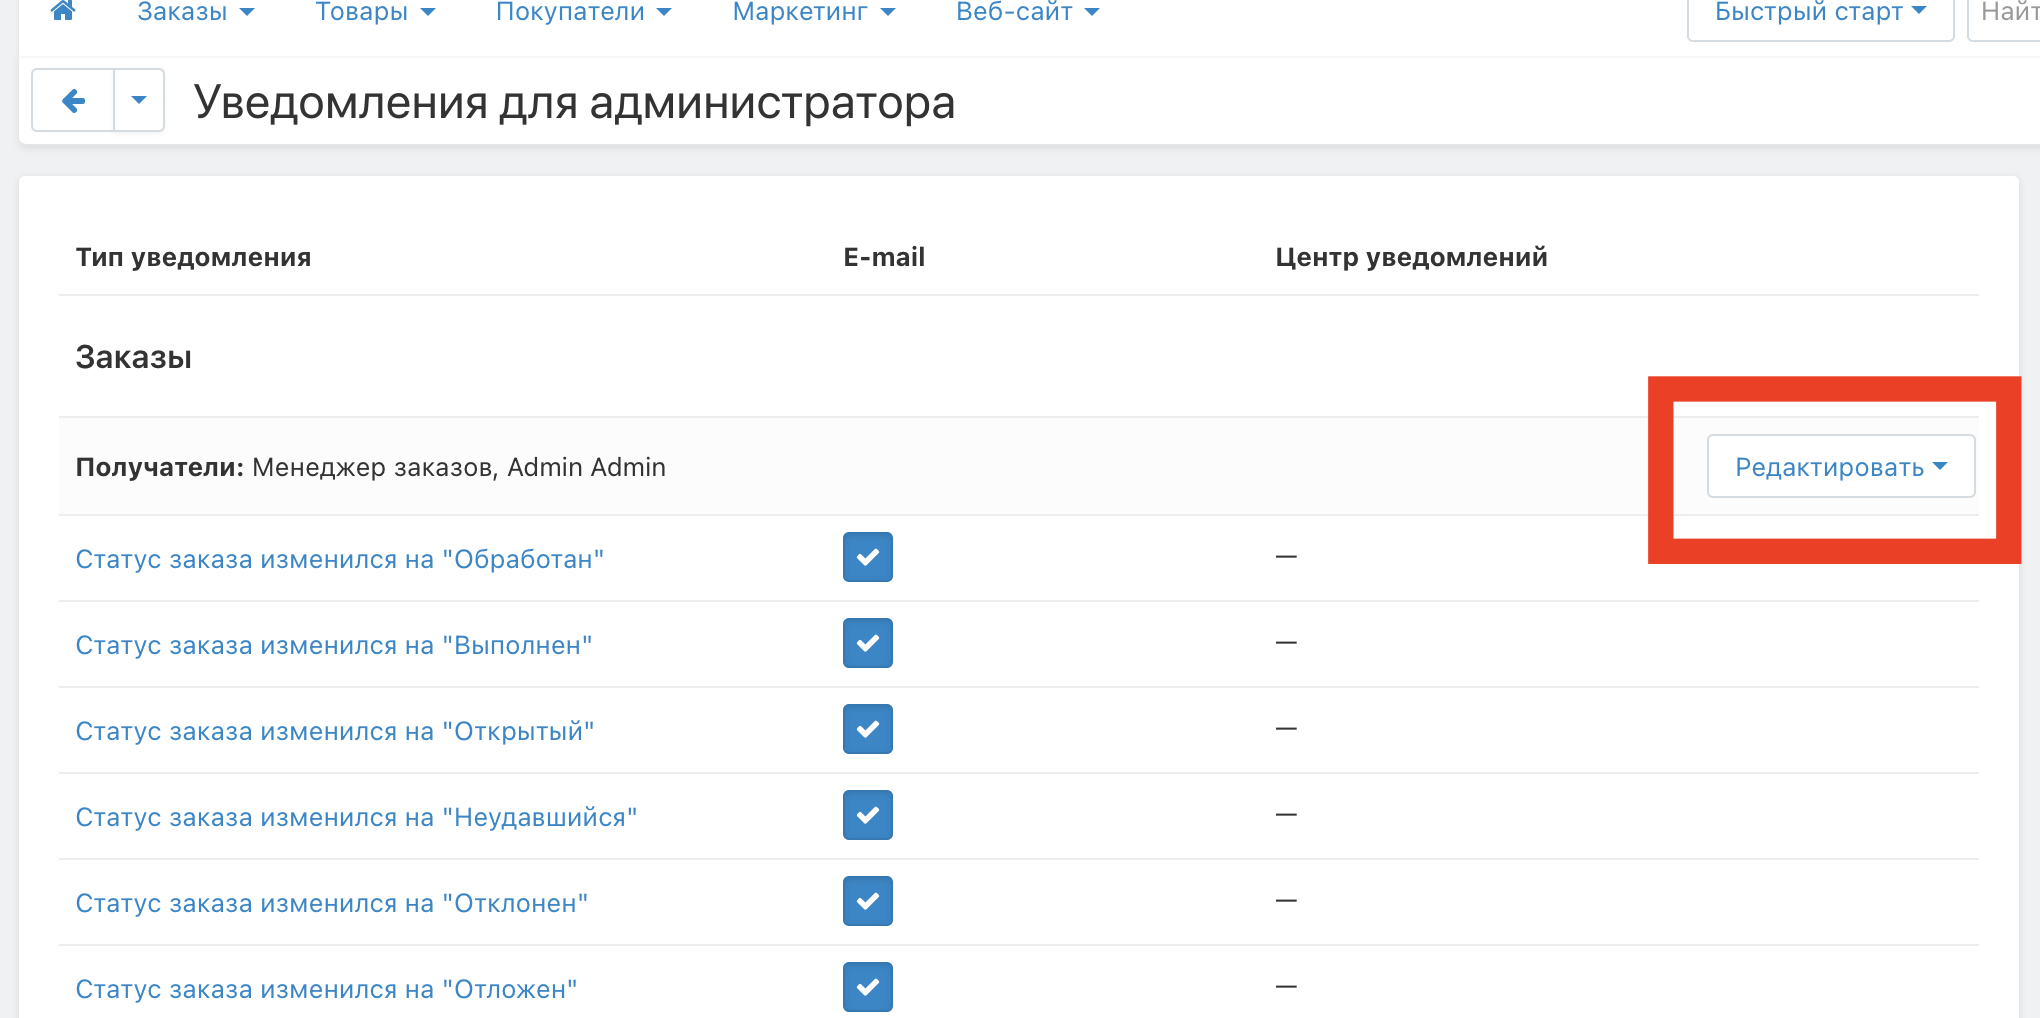Uncheck E-mail for "Отклонен" status
2040x1018 pixels.
click(867, 901)
